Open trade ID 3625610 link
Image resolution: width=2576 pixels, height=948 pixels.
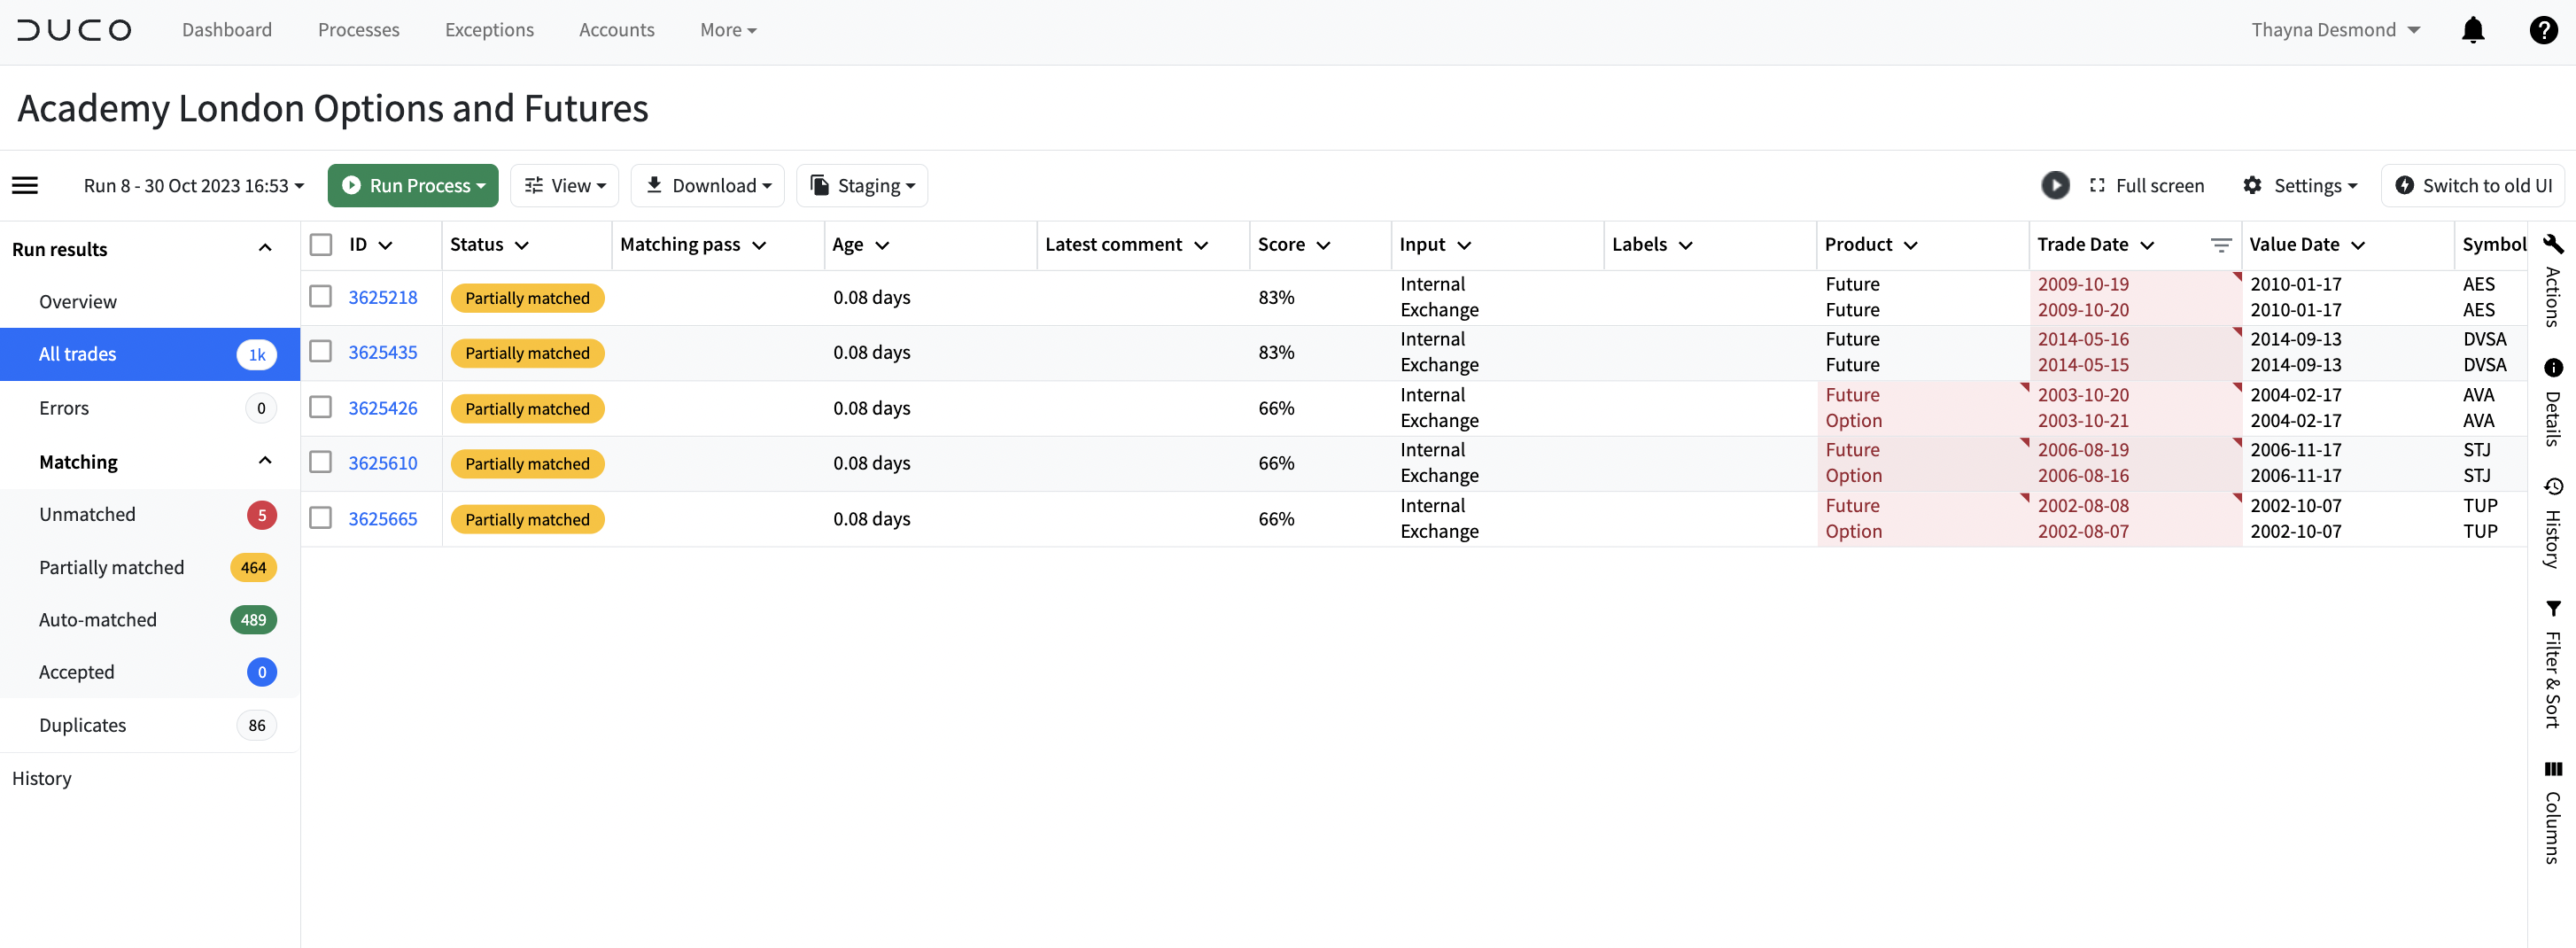[383, 463]
